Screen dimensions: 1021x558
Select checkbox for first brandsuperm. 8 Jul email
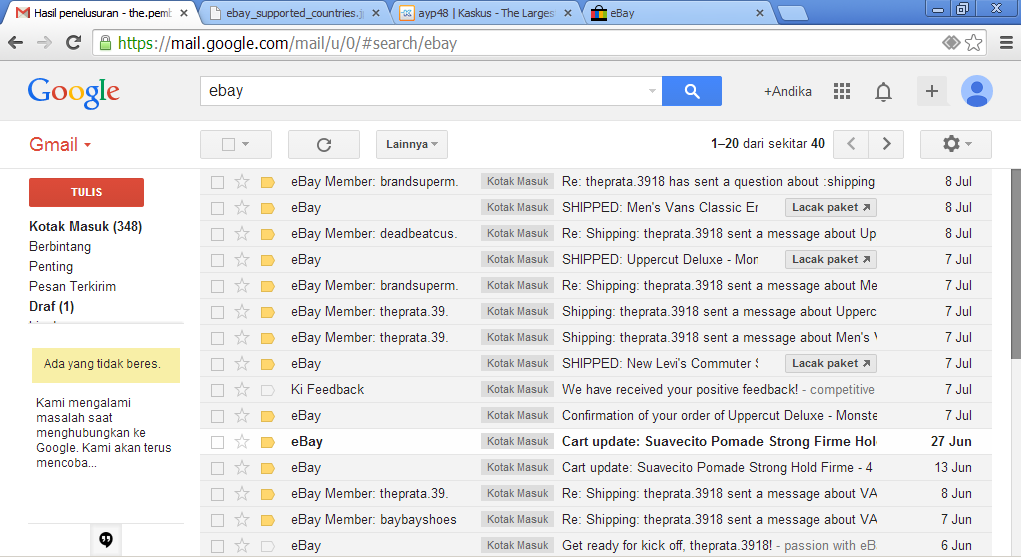tap(217, 182)
